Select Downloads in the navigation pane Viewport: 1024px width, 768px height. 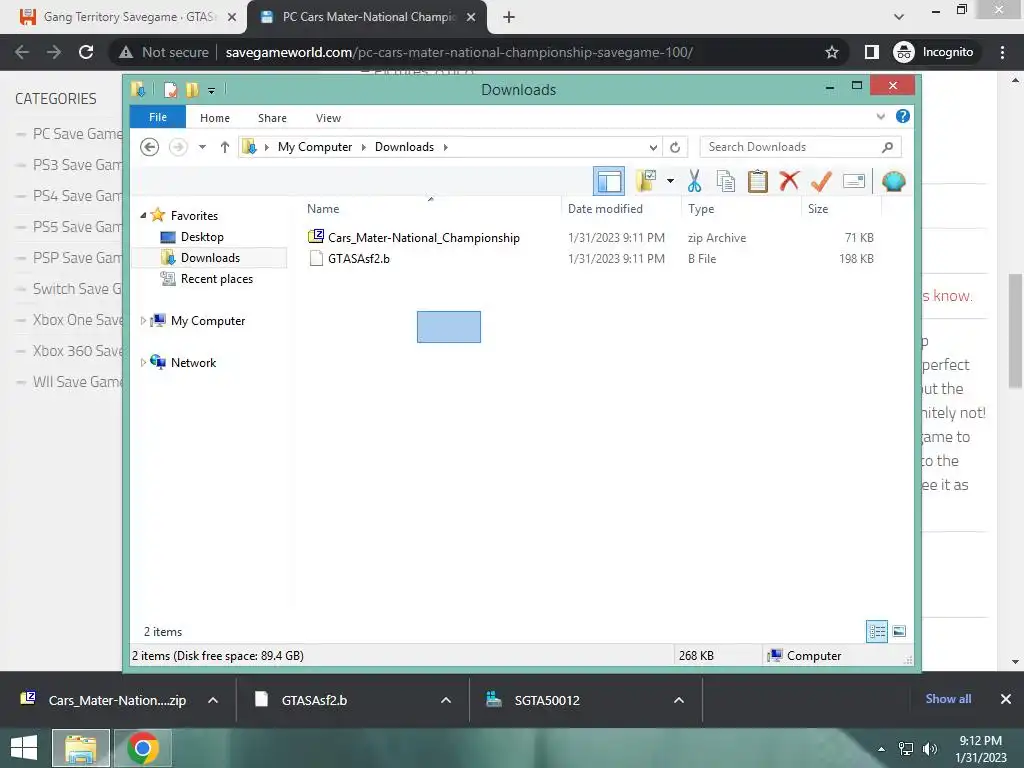coord(210,257)
